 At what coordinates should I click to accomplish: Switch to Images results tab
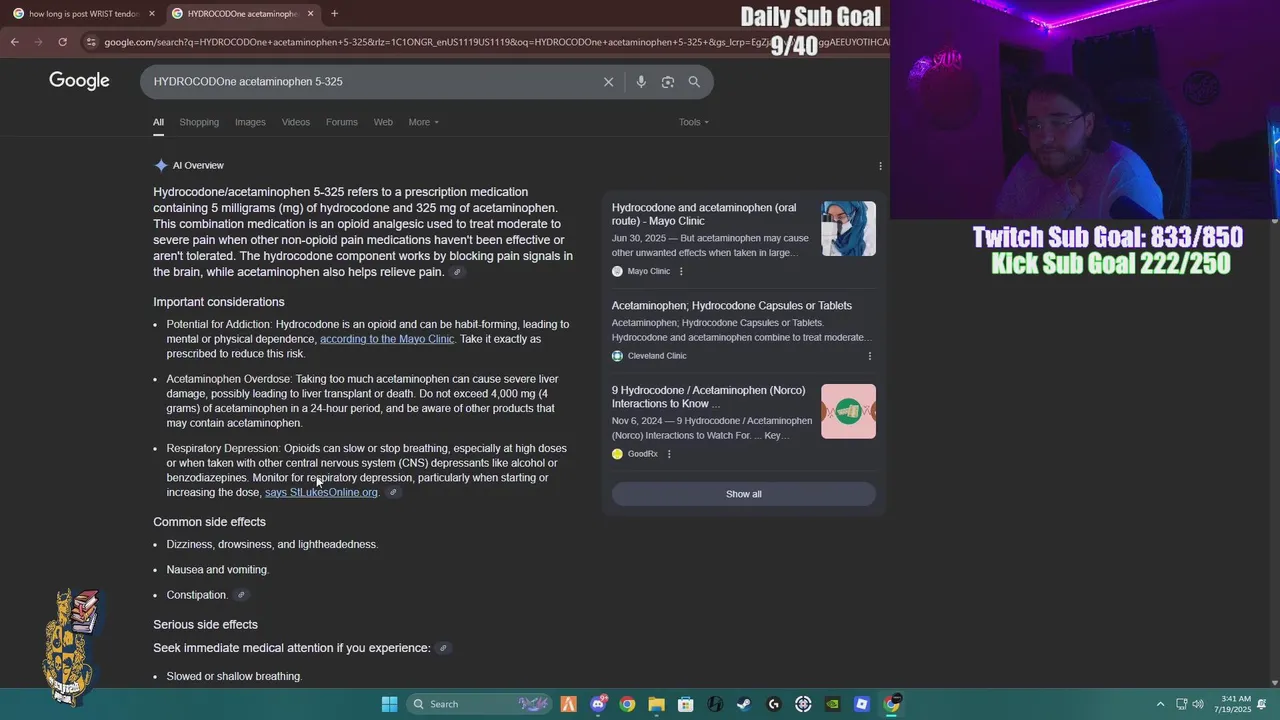(x=250, y=122)
